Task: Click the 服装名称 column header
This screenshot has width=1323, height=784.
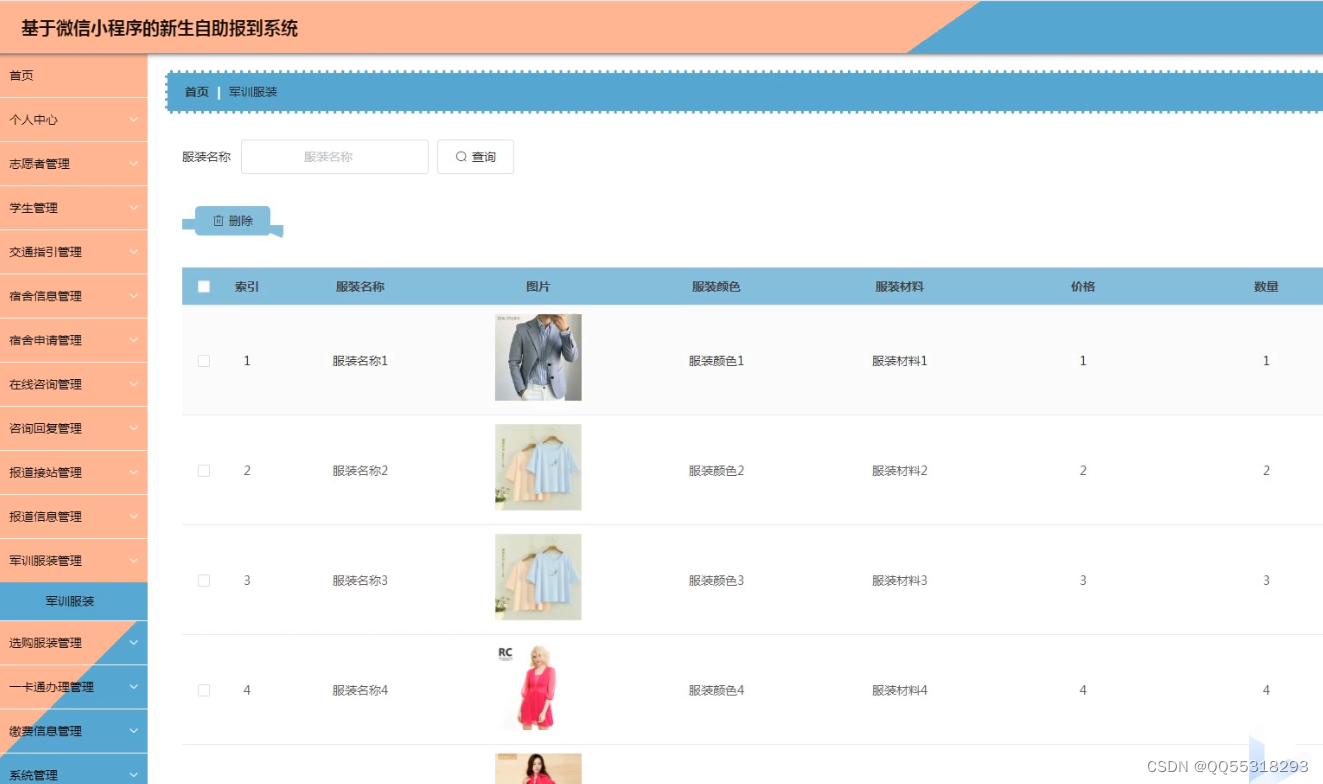Action: (x=360, y=287)
